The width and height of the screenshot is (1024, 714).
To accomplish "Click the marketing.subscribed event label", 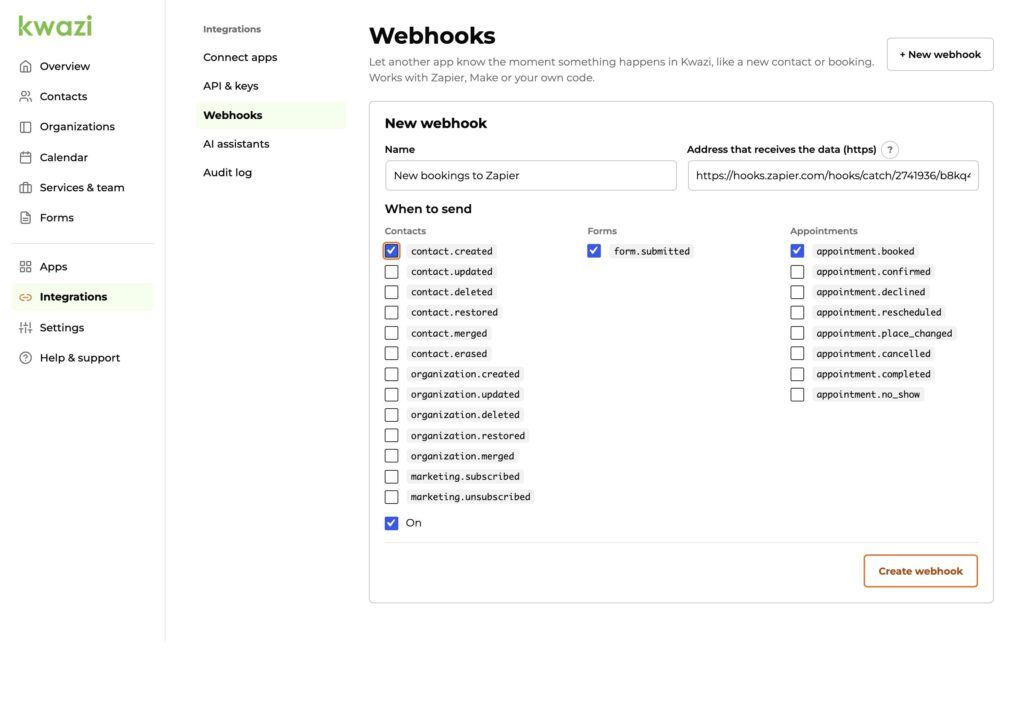I will click(465, 477).
